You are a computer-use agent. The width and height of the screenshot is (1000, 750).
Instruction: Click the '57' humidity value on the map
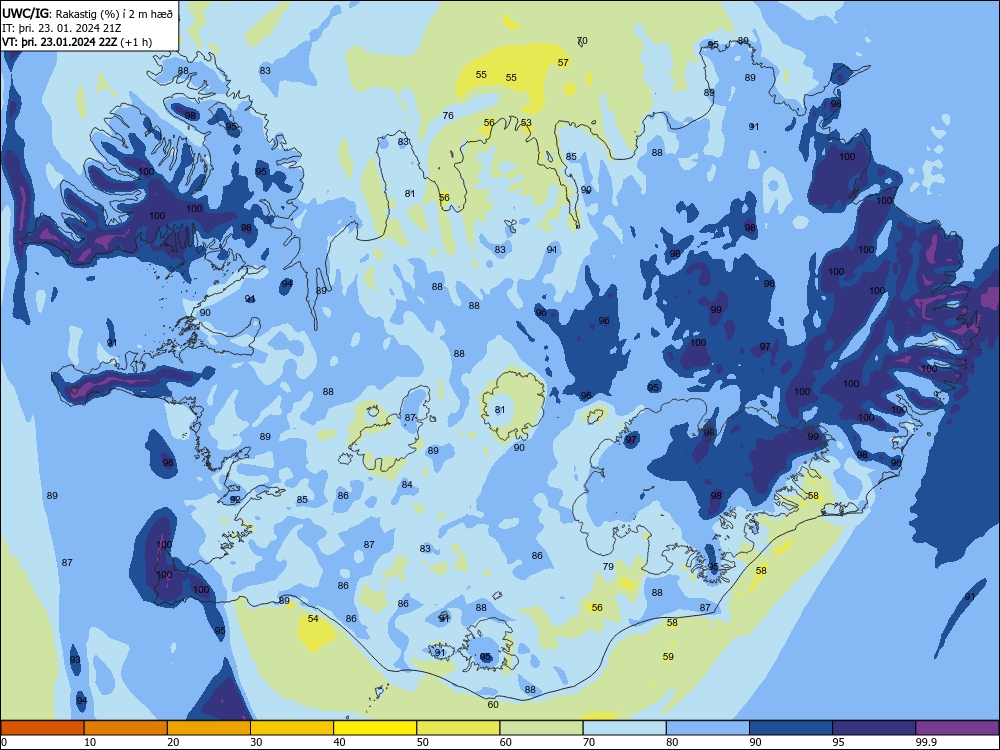coord(563,62)
